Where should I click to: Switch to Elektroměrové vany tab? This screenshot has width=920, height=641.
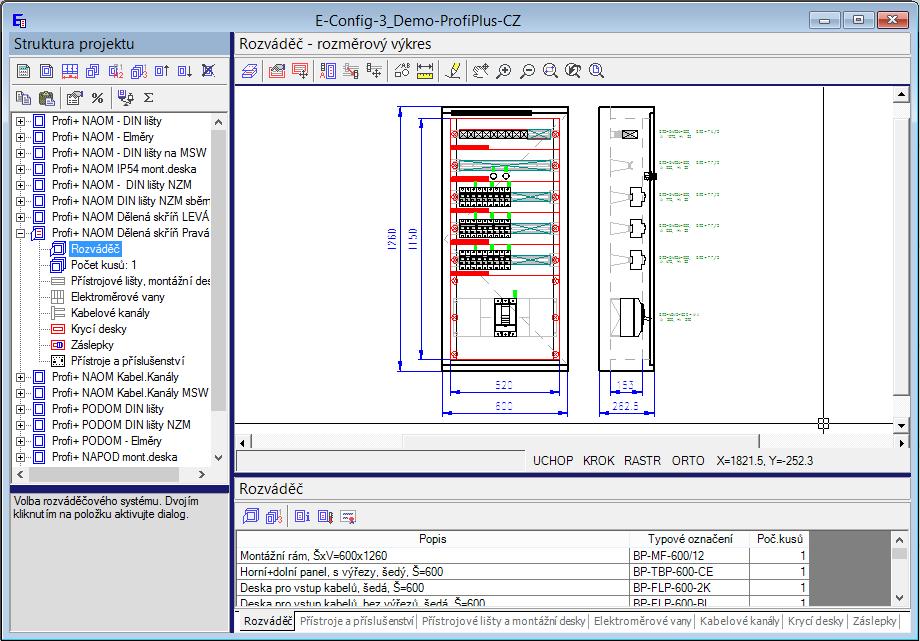click(642, 621)
